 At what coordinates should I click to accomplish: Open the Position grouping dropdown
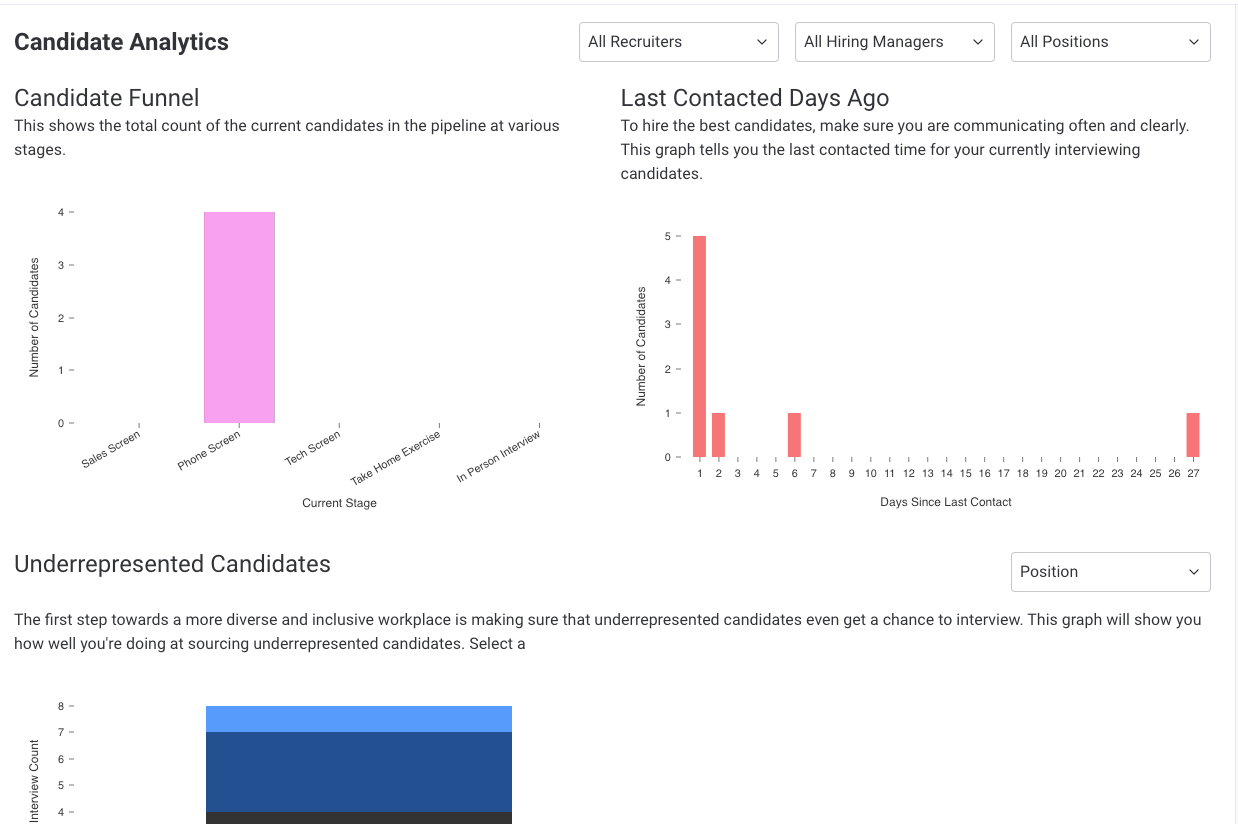point(1110,572)
